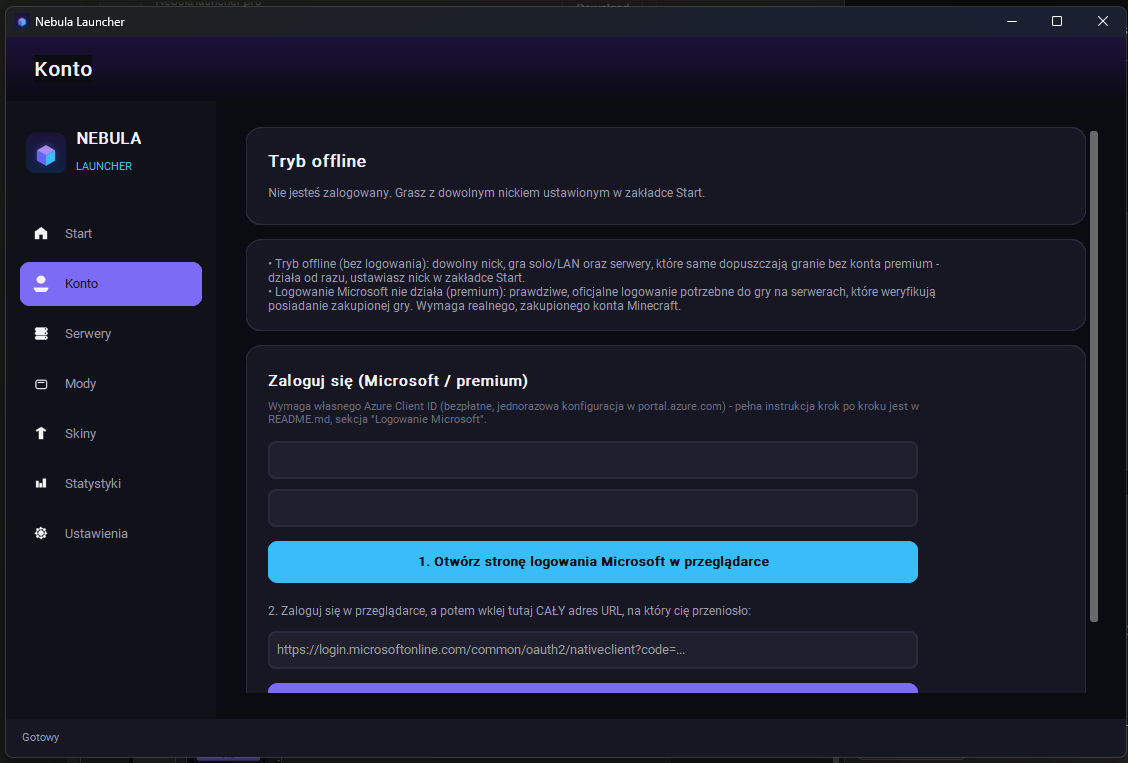
Task: Click step 2 'Zaloguj się w przeglądarce' instruction
Action: point(509,611)
